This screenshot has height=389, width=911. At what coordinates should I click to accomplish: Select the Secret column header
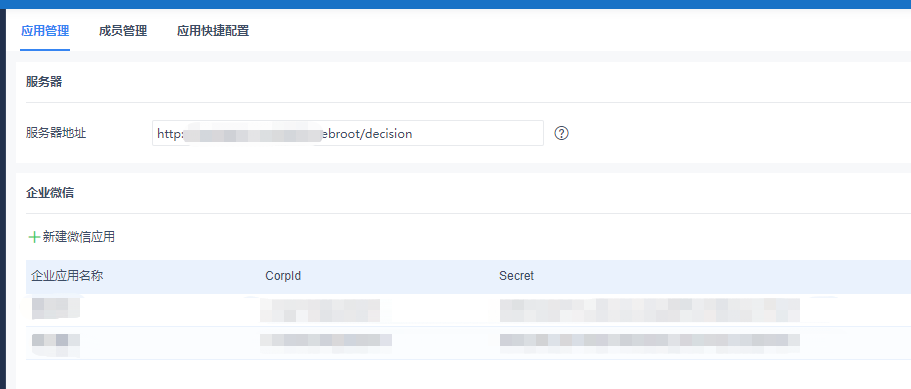point(516,276)
